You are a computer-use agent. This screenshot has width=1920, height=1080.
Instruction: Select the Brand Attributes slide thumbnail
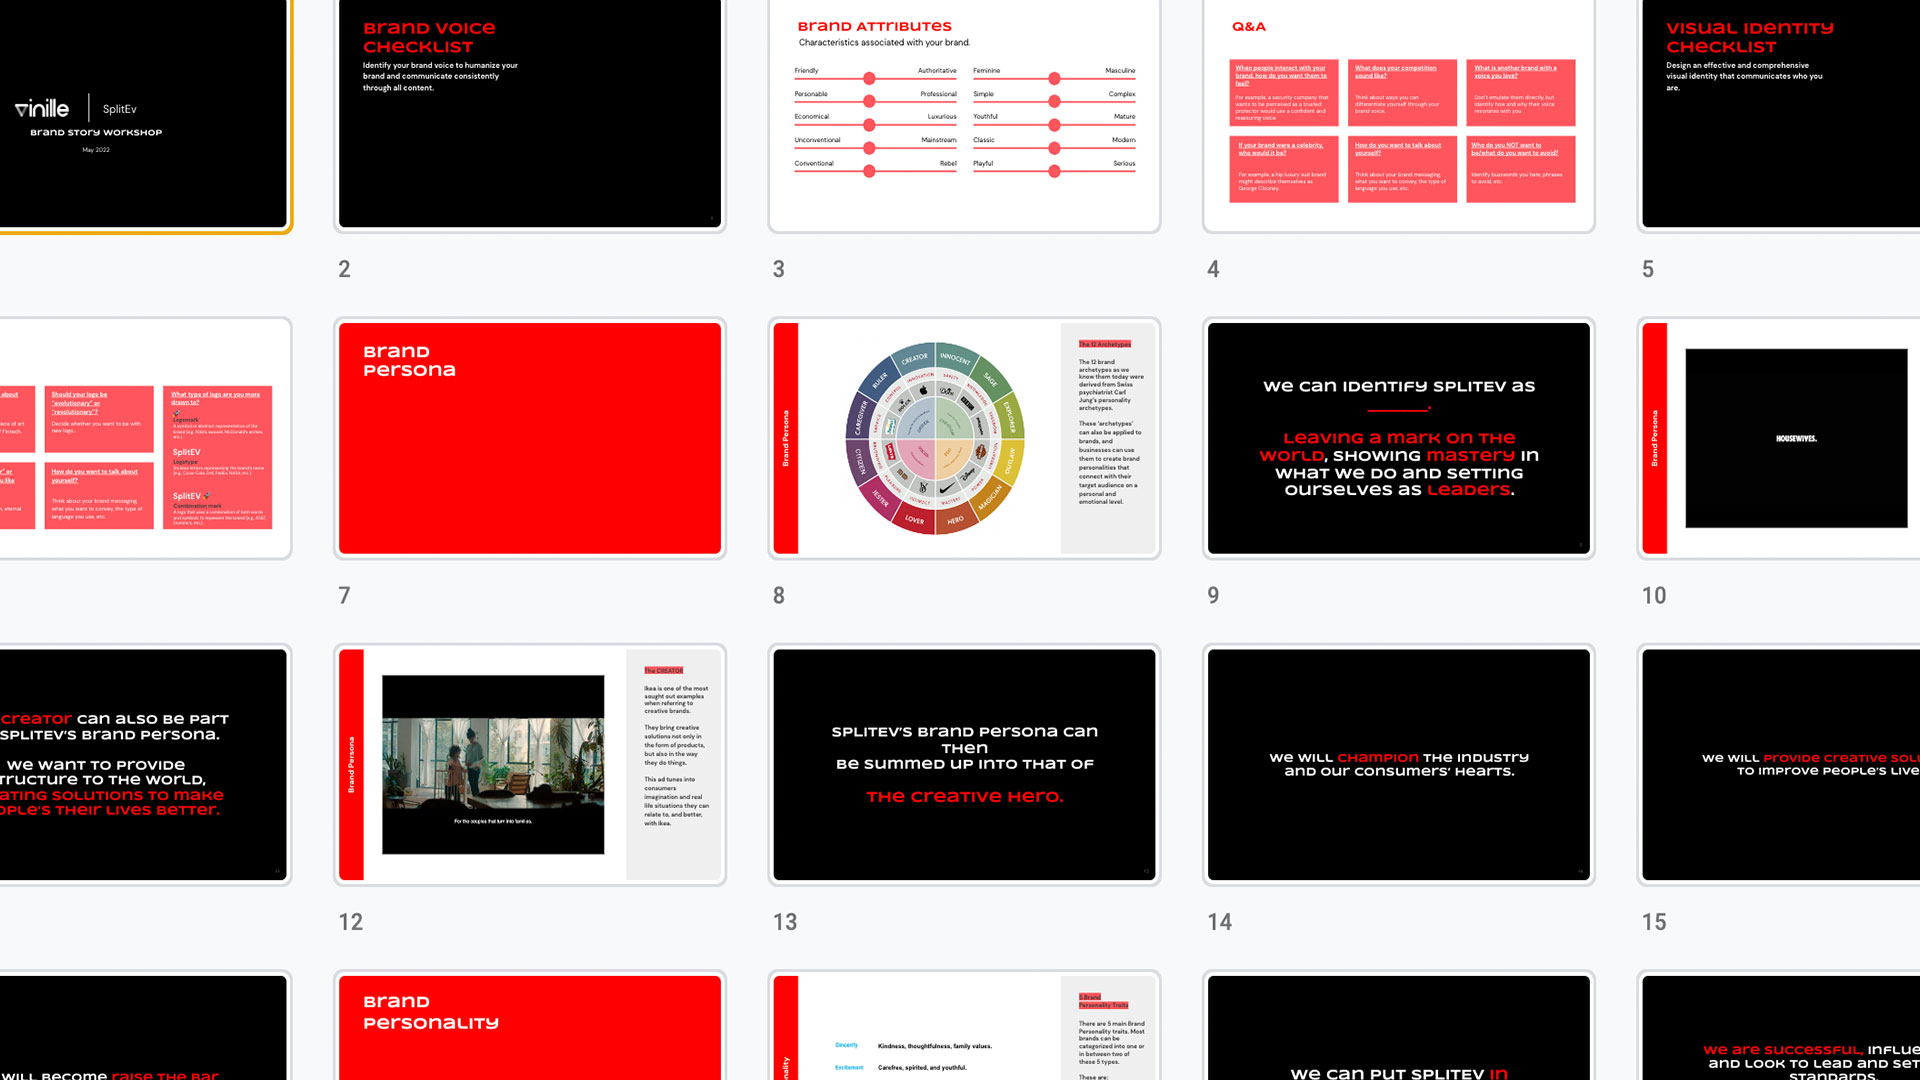(x=964, y=113)
